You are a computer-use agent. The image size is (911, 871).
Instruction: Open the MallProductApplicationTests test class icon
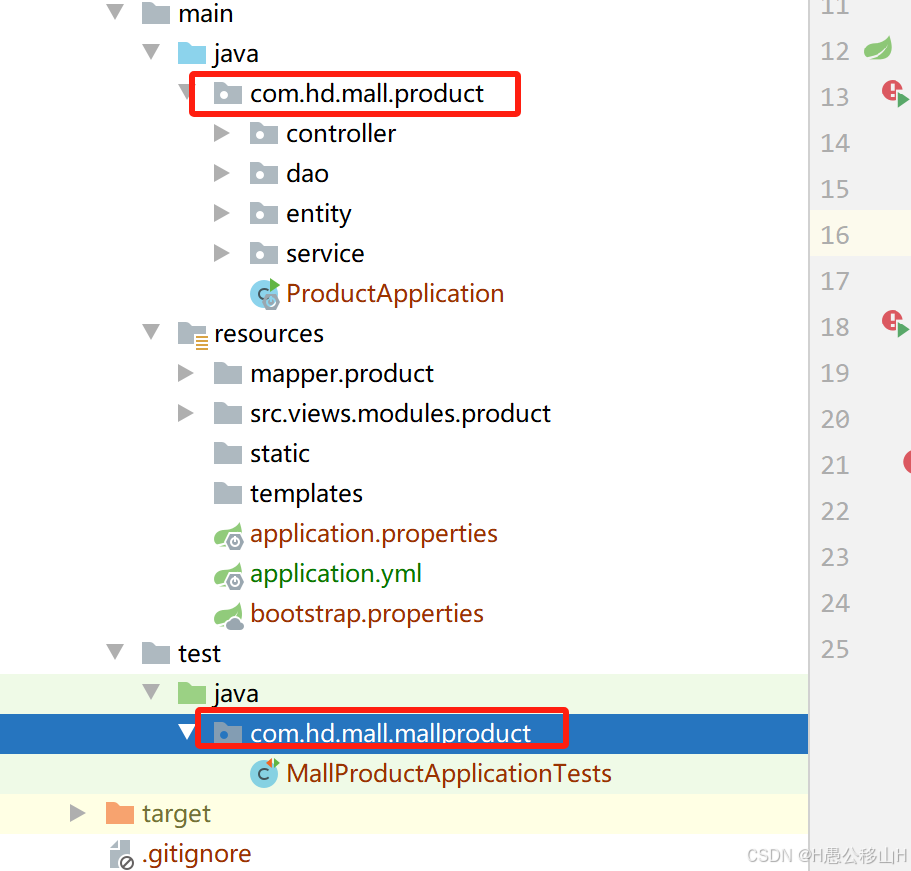pos(263,773)
